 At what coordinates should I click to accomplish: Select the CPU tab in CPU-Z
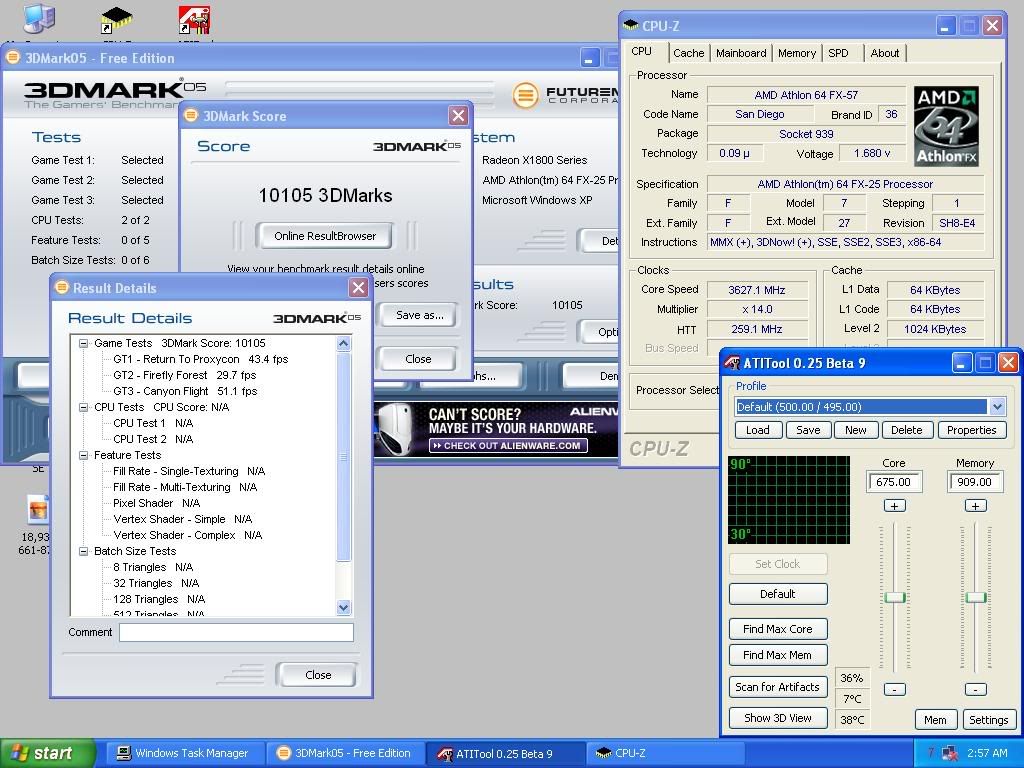coord(642,51)
